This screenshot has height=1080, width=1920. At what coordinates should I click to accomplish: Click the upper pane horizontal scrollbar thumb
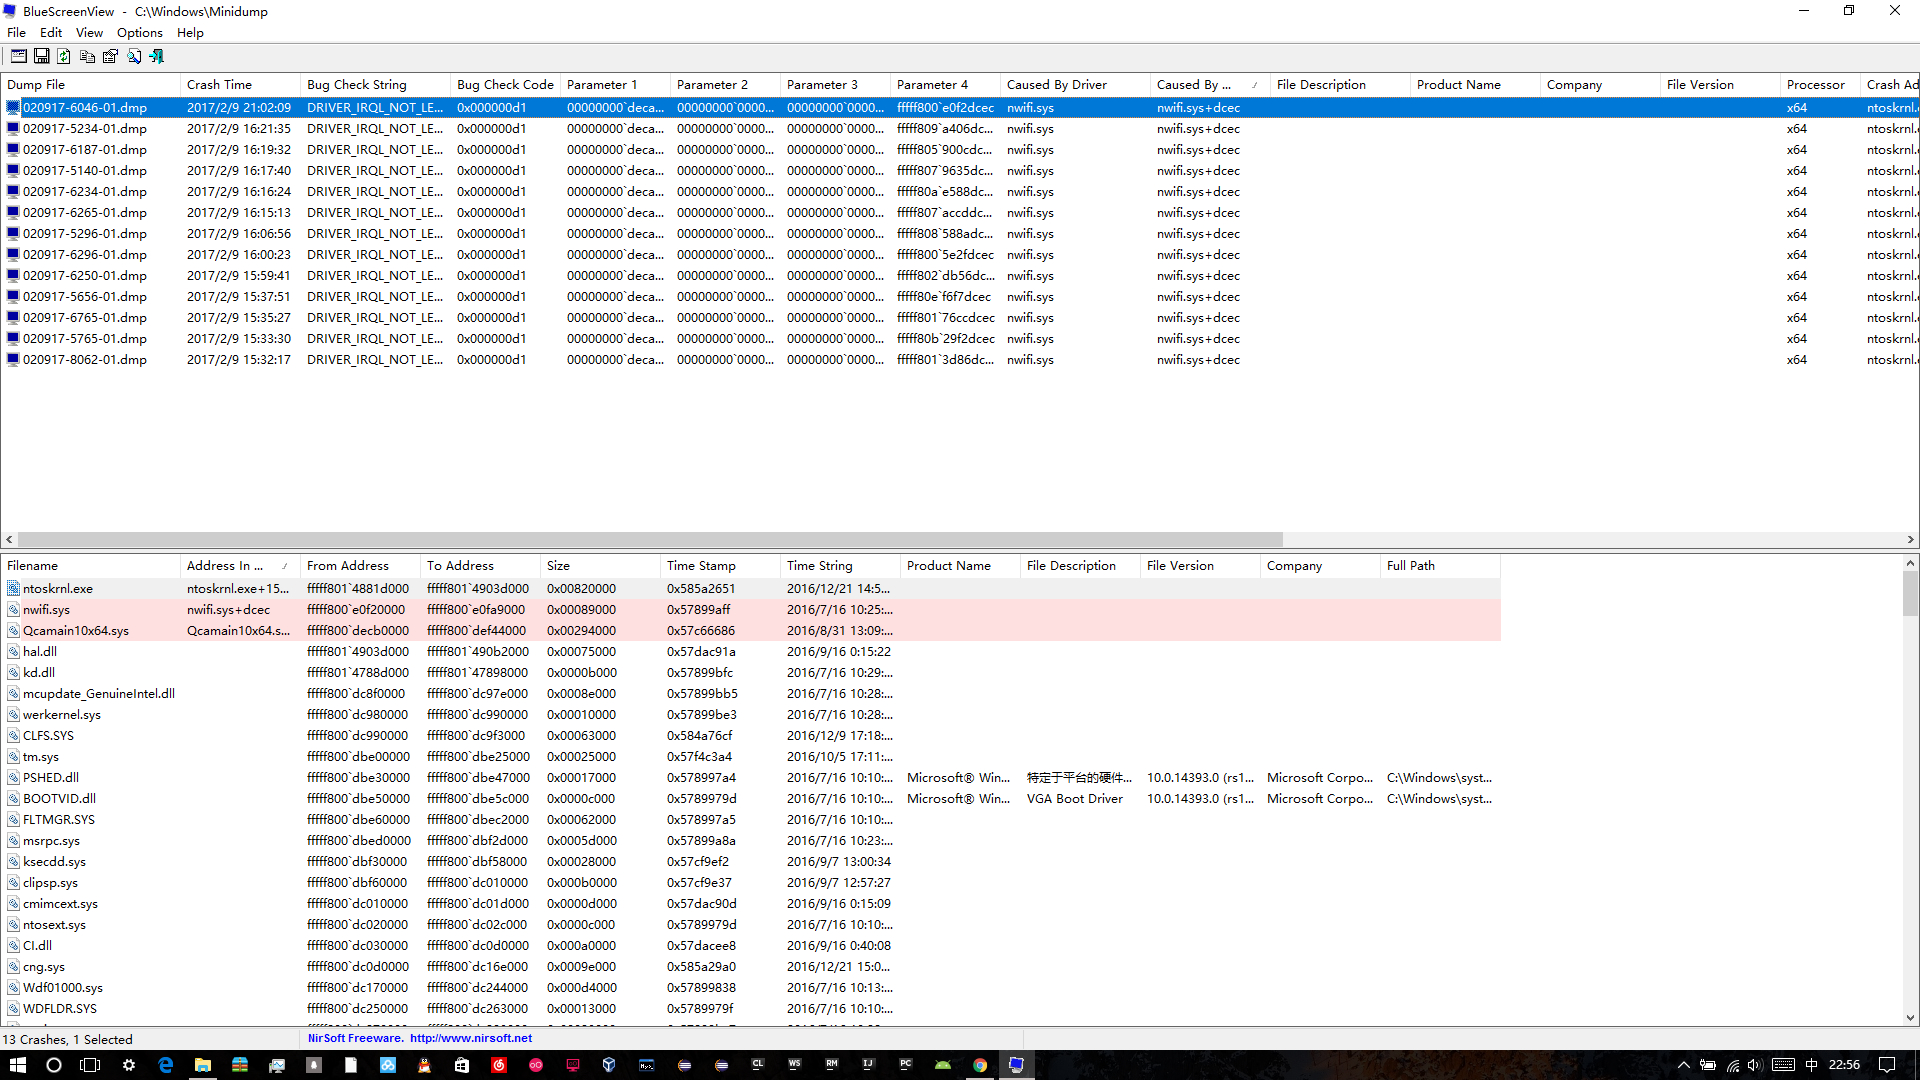tap(650, 540)
